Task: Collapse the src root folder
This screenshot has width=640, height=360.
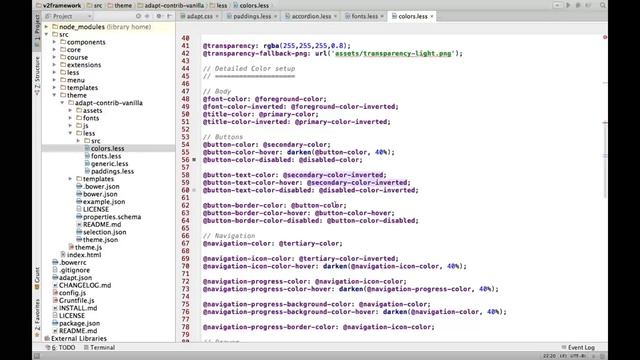Action: (47, 35)
